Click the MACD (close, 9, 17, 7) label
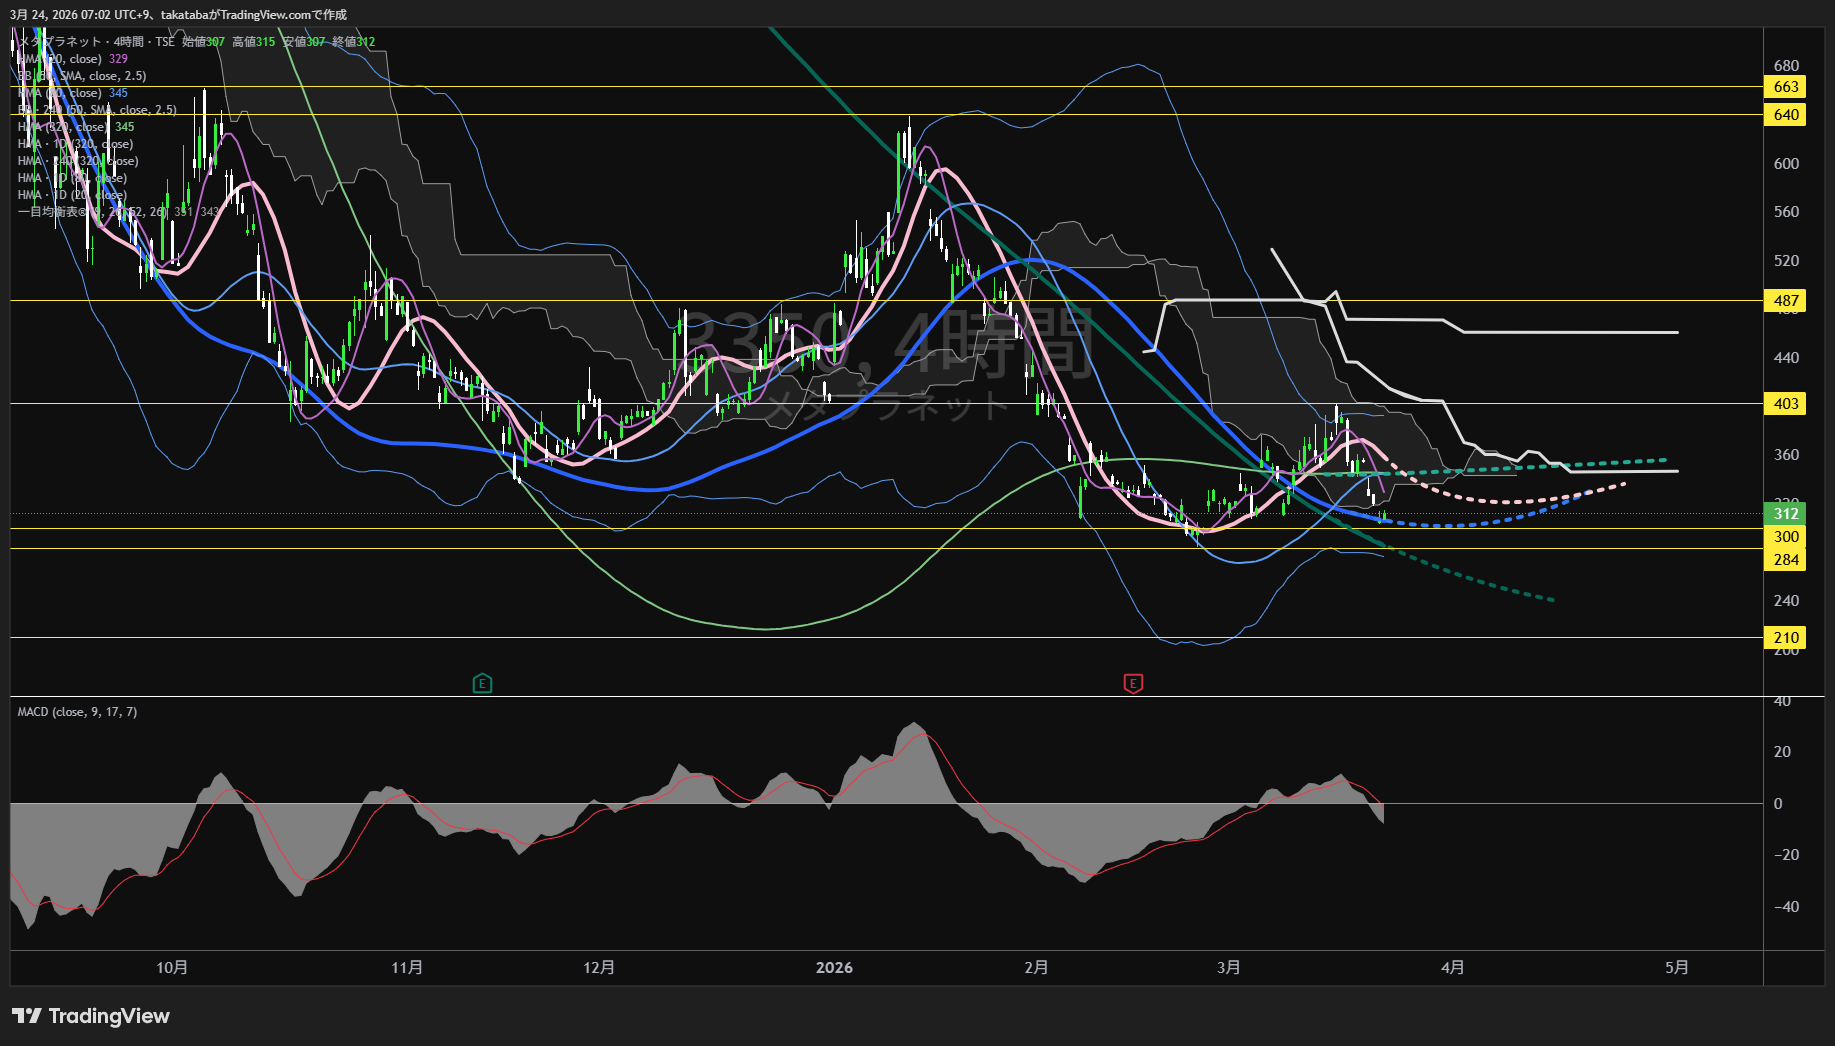 coord(77,712)
